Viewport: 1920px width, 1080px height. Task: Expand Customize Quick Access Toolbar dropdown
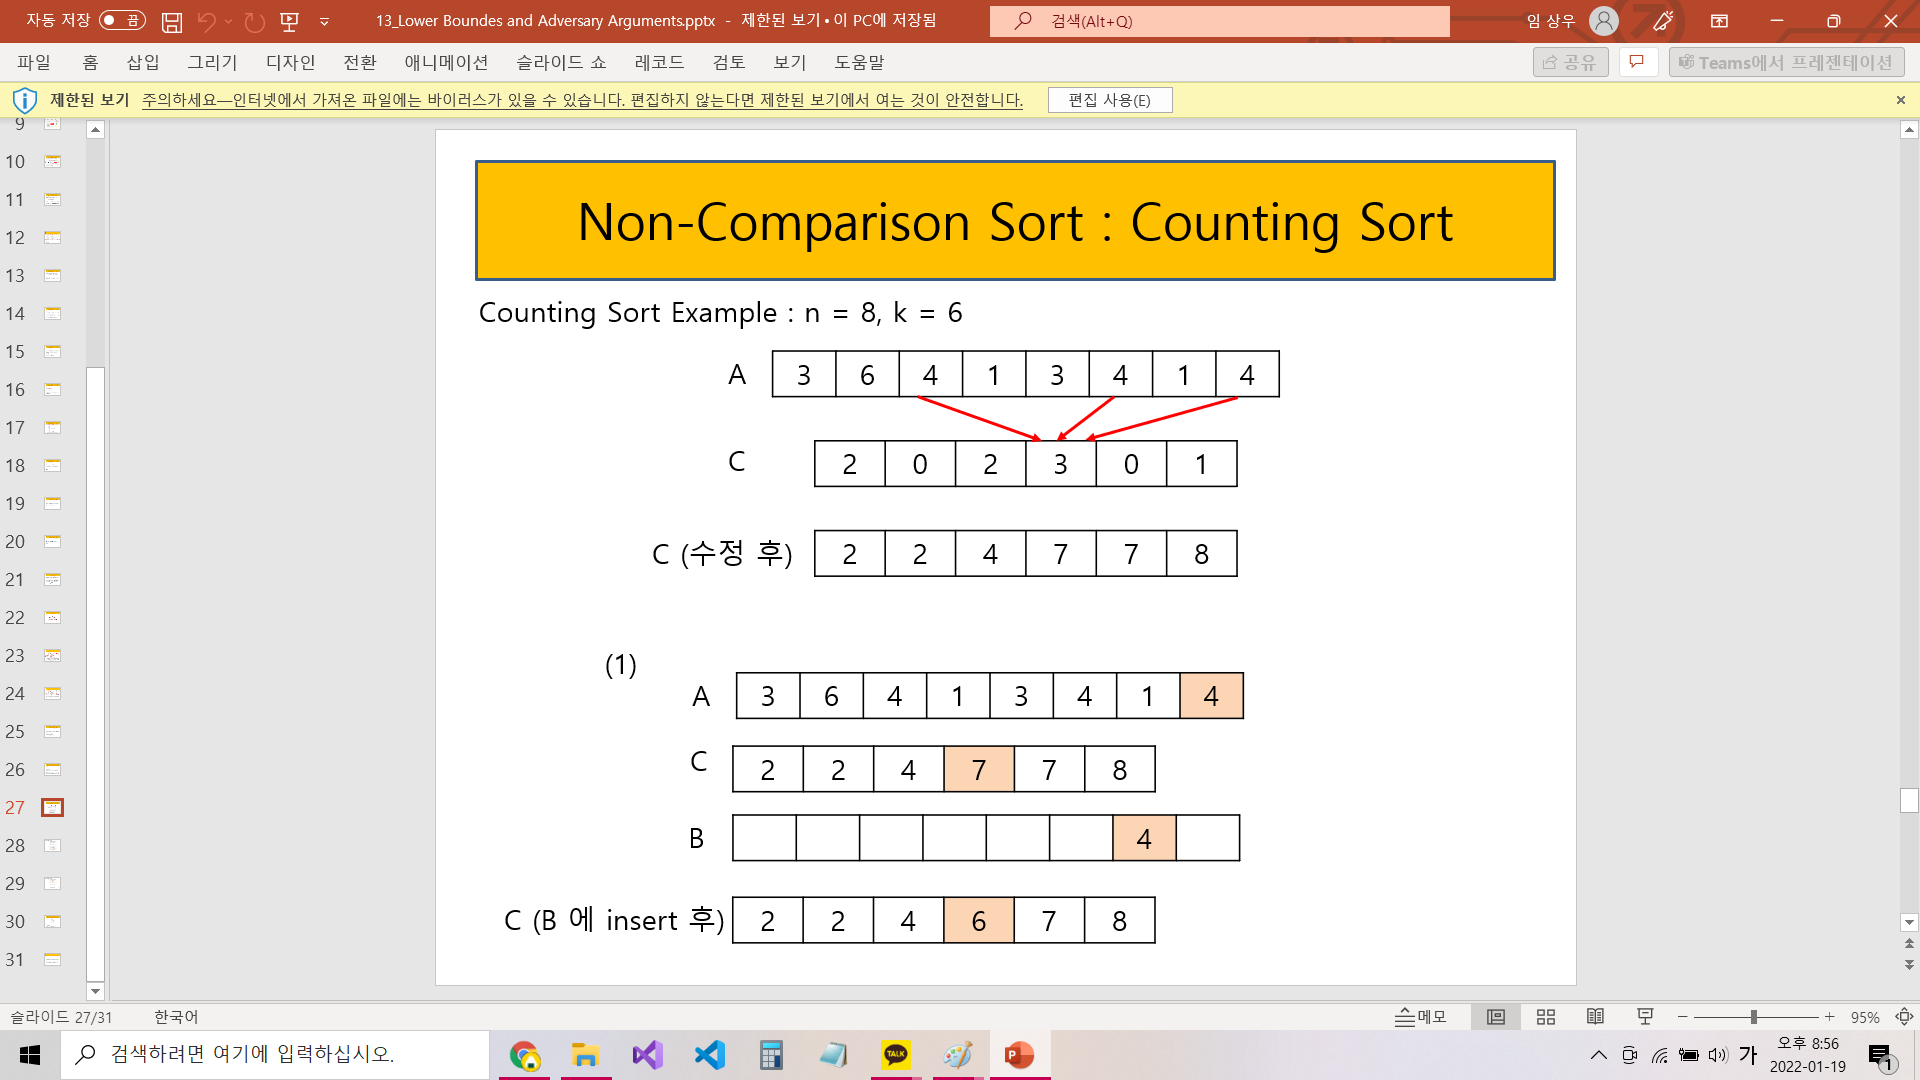coord(324,21)
